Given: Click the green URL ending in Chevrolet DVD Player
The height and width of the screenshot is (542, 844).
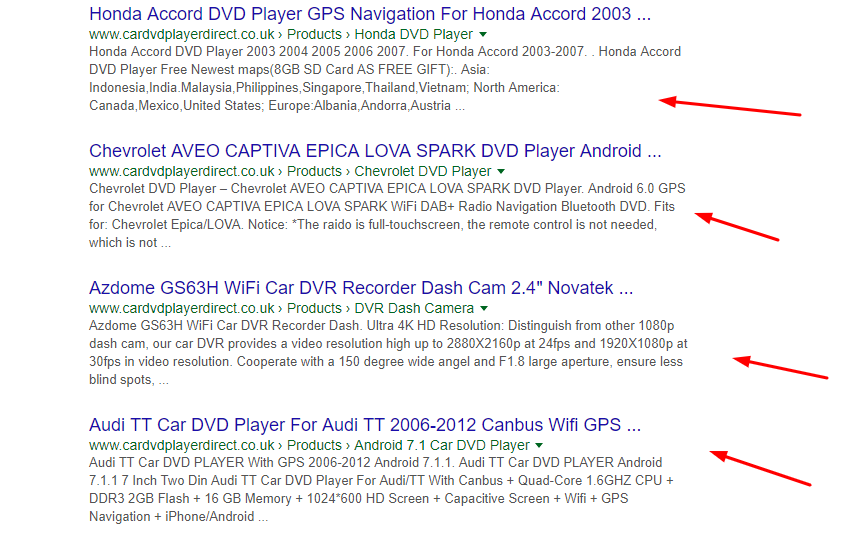Looking at the screenshot, I should [x=290, y=171].
